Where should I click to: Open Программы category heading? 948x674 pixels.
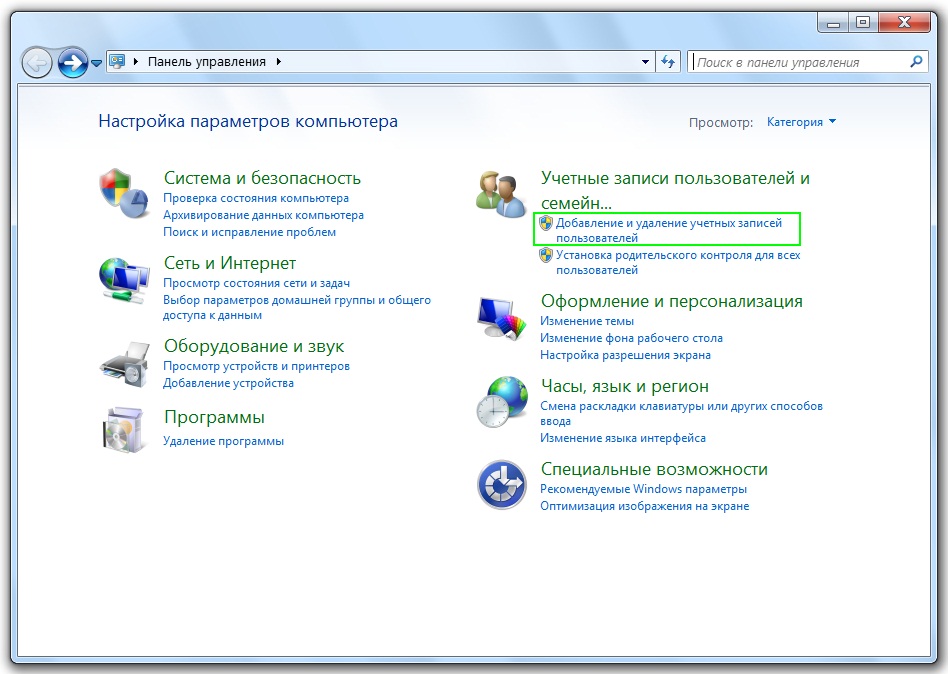click(x=214, y=417)
